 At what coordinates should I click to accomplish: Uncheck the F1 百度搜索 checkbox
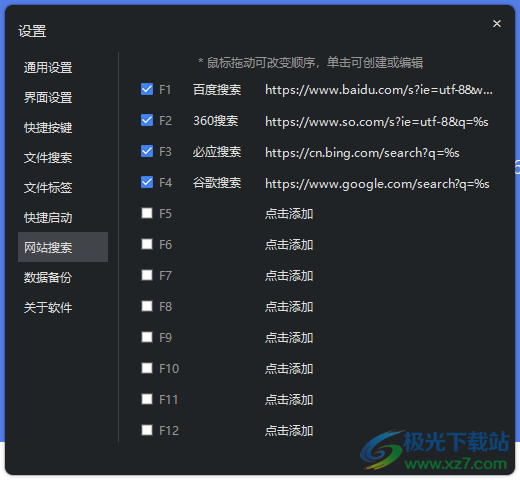coord(147,89)
